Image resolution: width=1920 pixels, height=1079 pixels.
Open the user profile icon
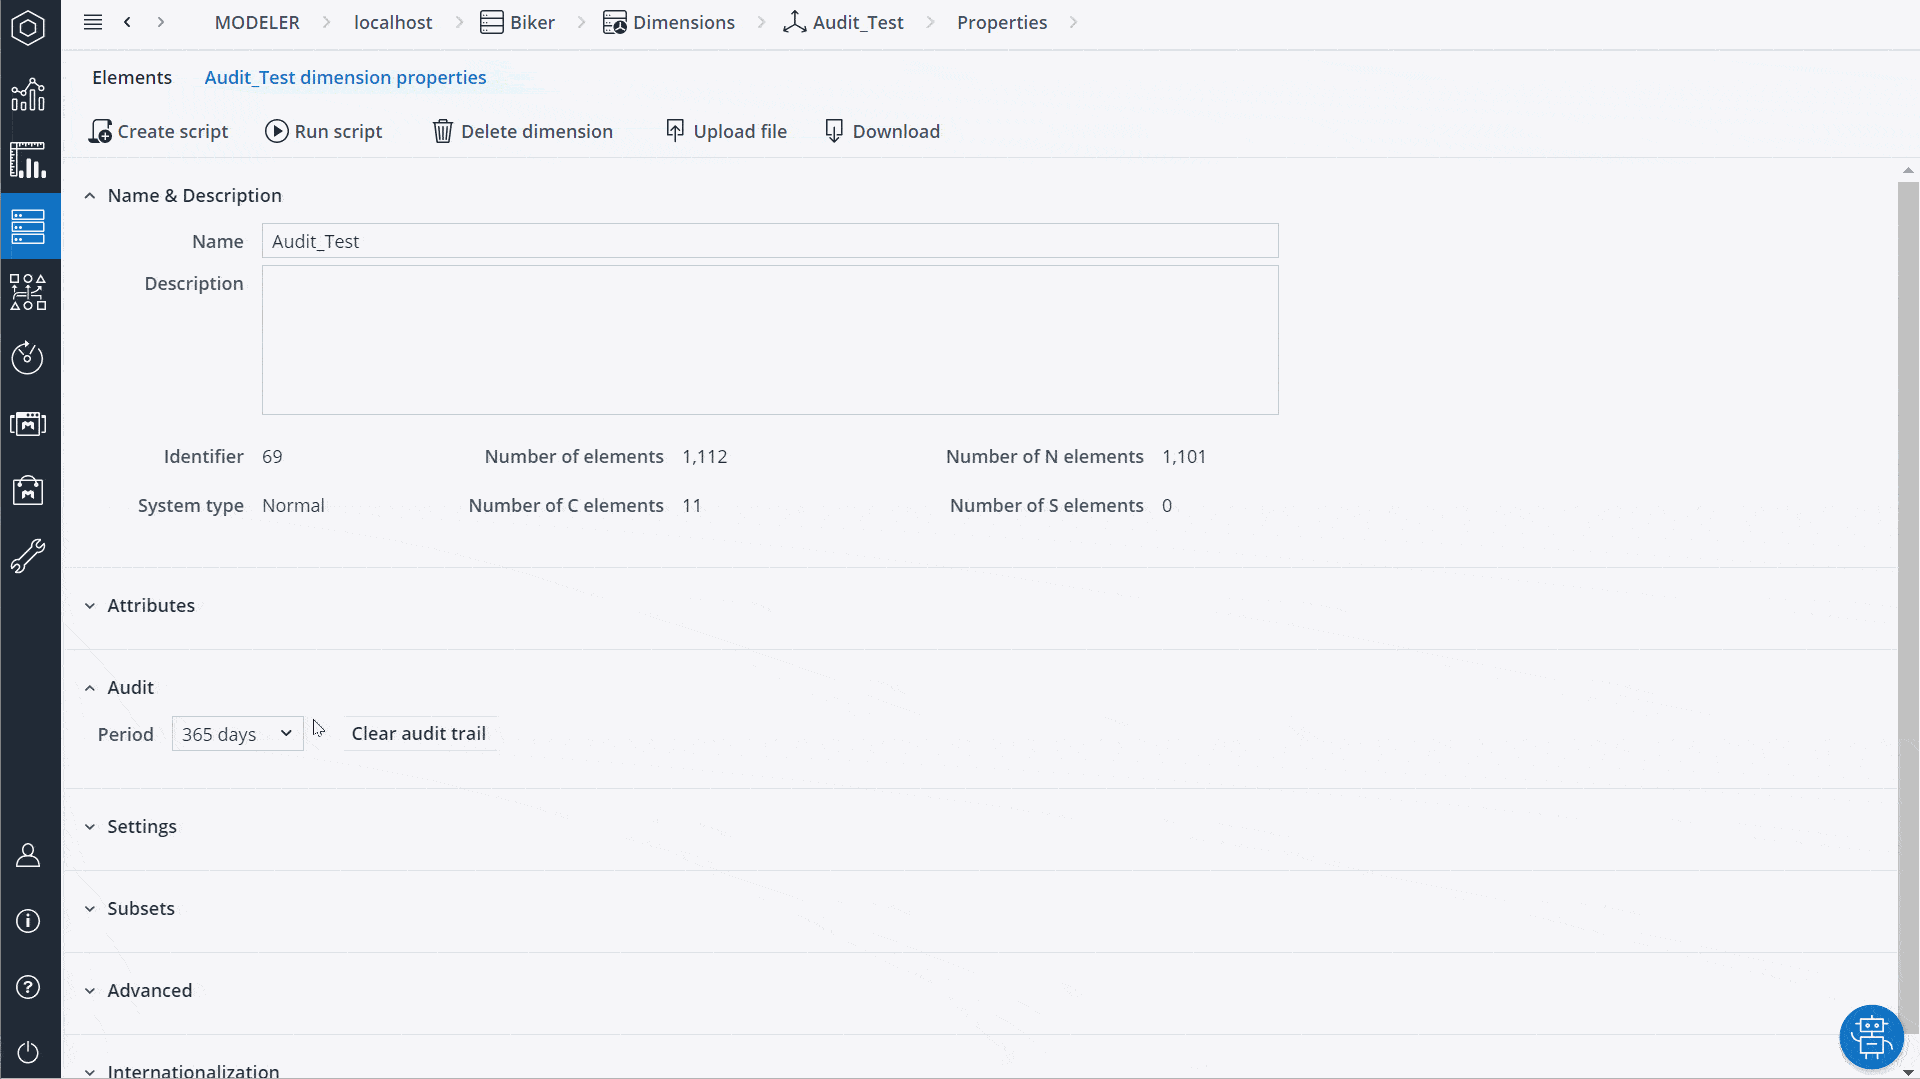pyautogui.click(x=28, y=855)
